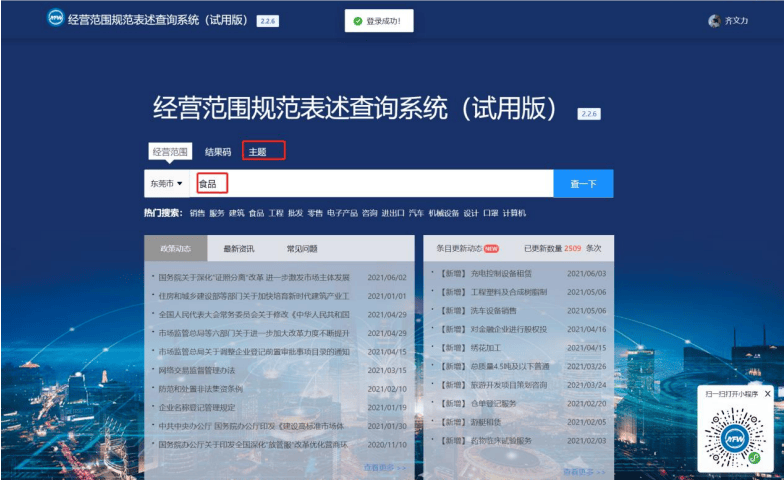Open the 东莞市 city dropdown
The height and width of the screenshot is (480, 784).
coord(166,184)
